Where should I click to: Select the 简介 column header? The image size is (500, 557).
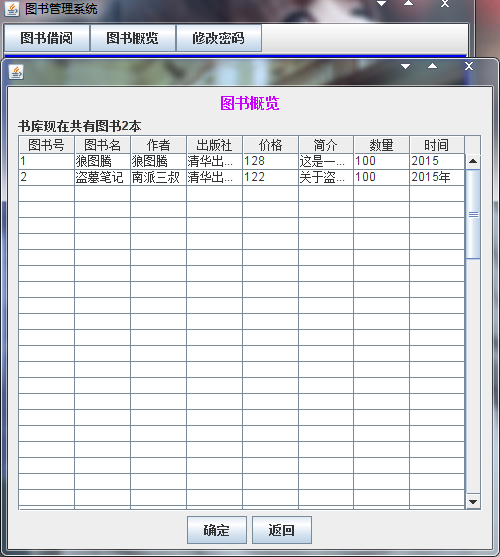pos(326,145)
